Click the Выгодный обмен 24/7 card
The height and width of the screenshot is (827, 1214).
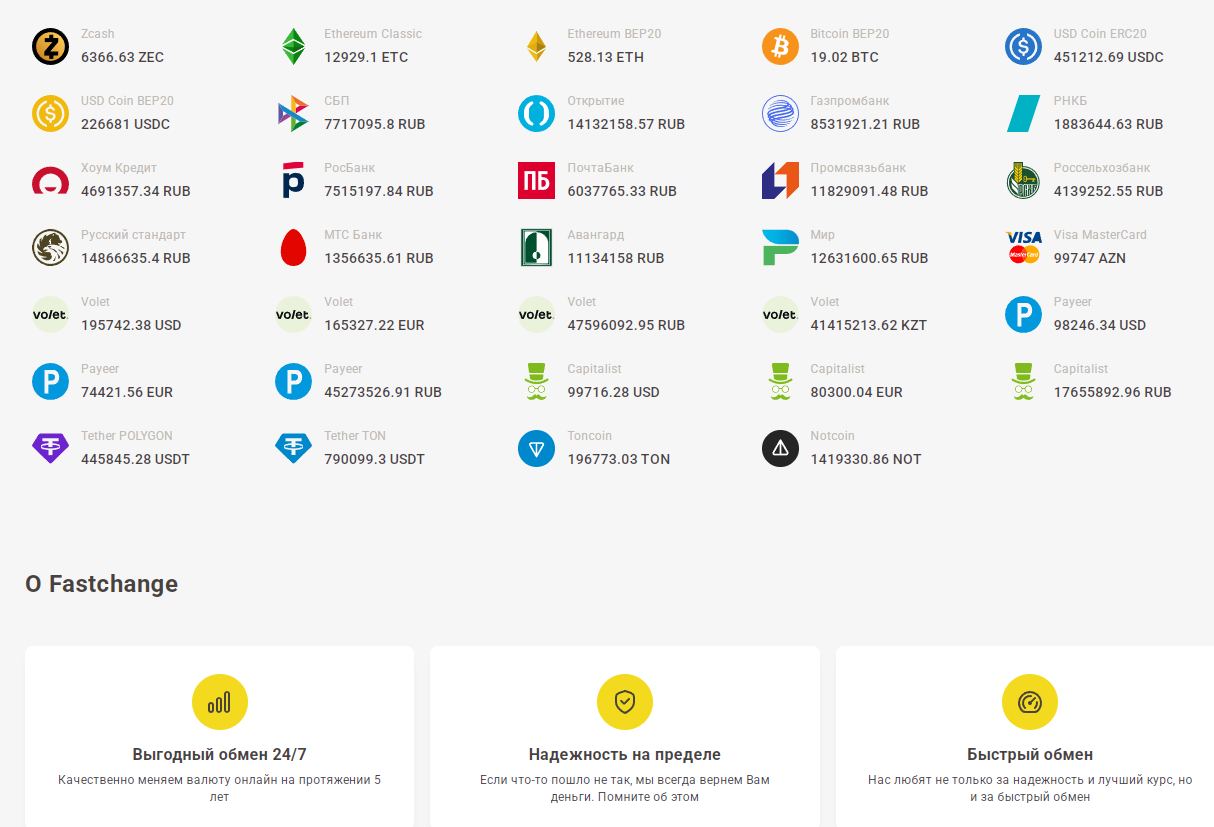[x=219, y=735]
